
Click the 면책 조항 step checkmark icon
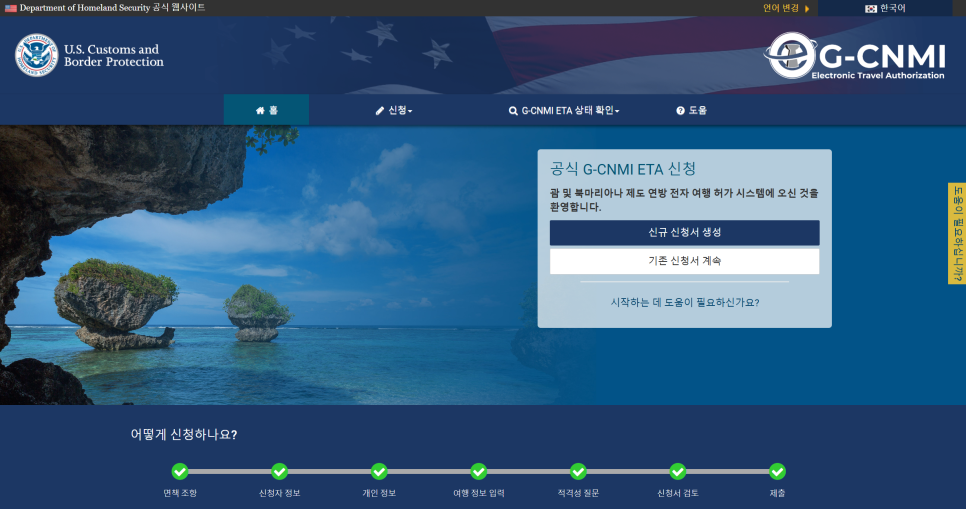180,471
